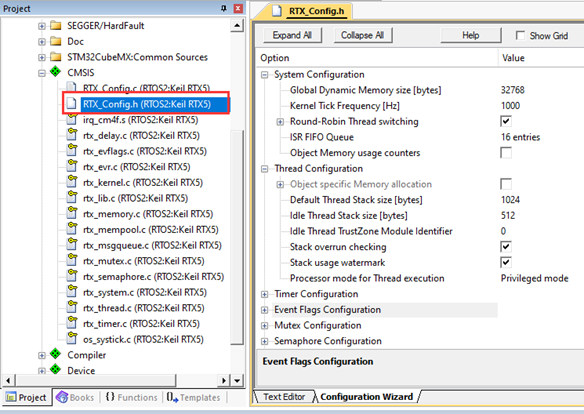Click the horizontal scrollbar left arrow

point(8,380)
